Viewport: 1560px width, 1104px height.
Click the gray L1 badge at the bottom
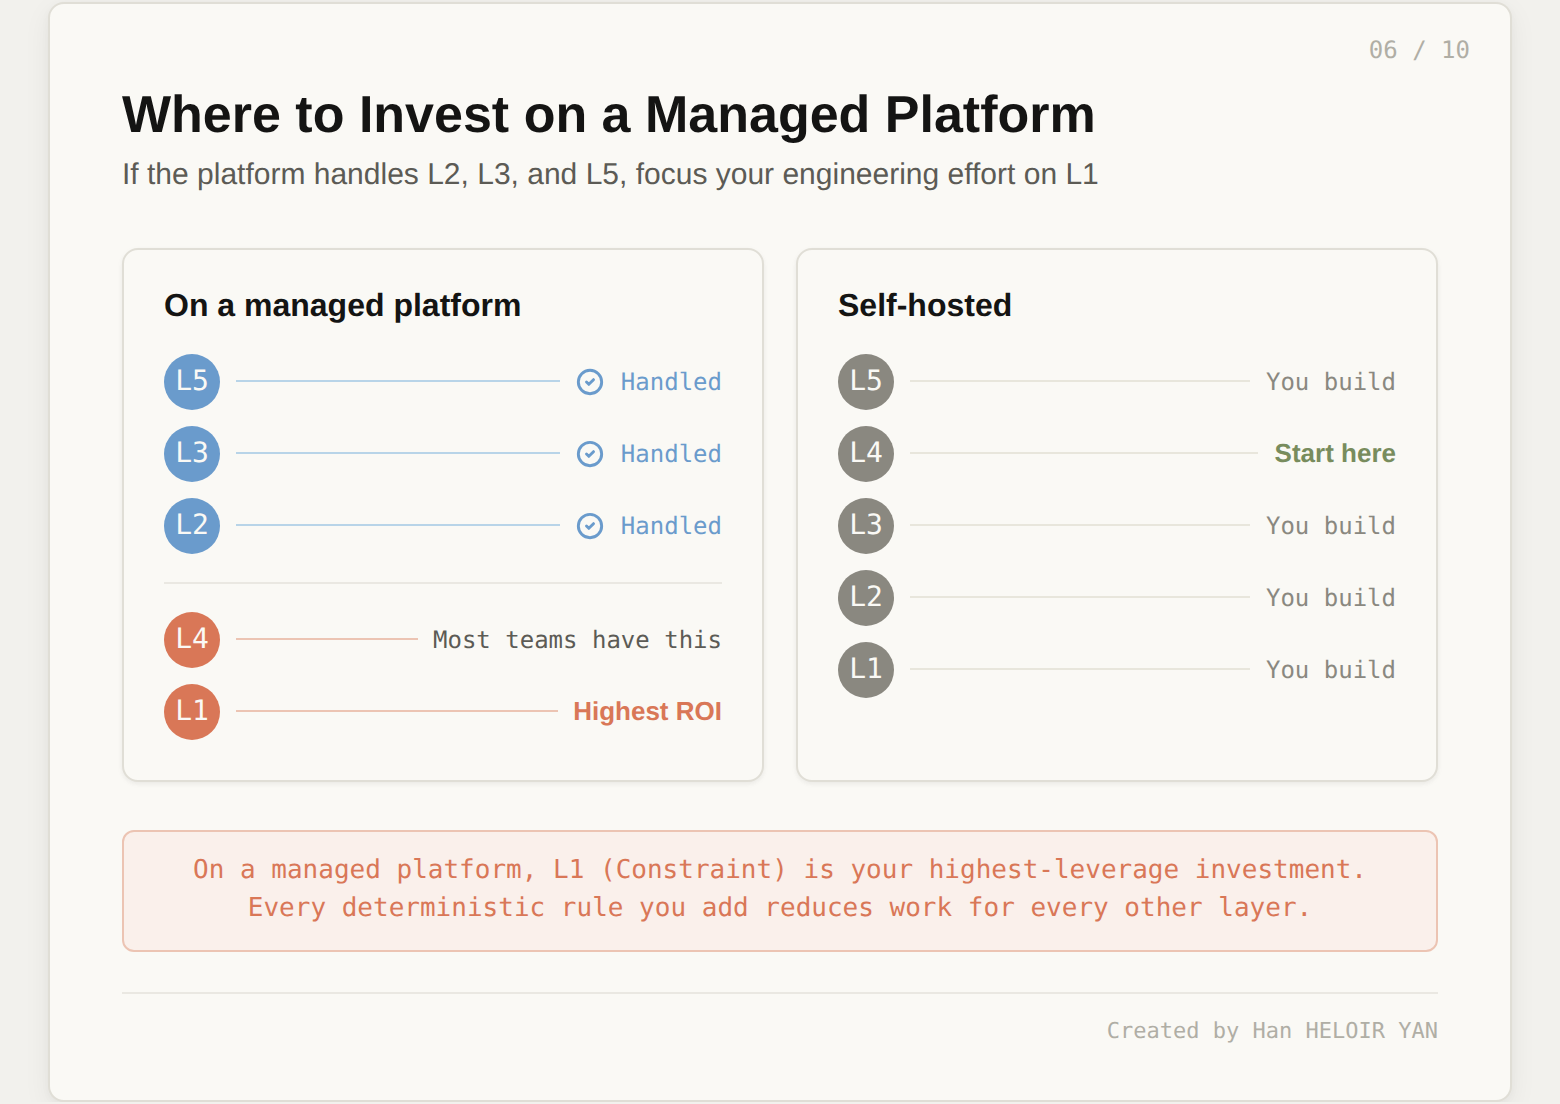[x=865, y=669]
